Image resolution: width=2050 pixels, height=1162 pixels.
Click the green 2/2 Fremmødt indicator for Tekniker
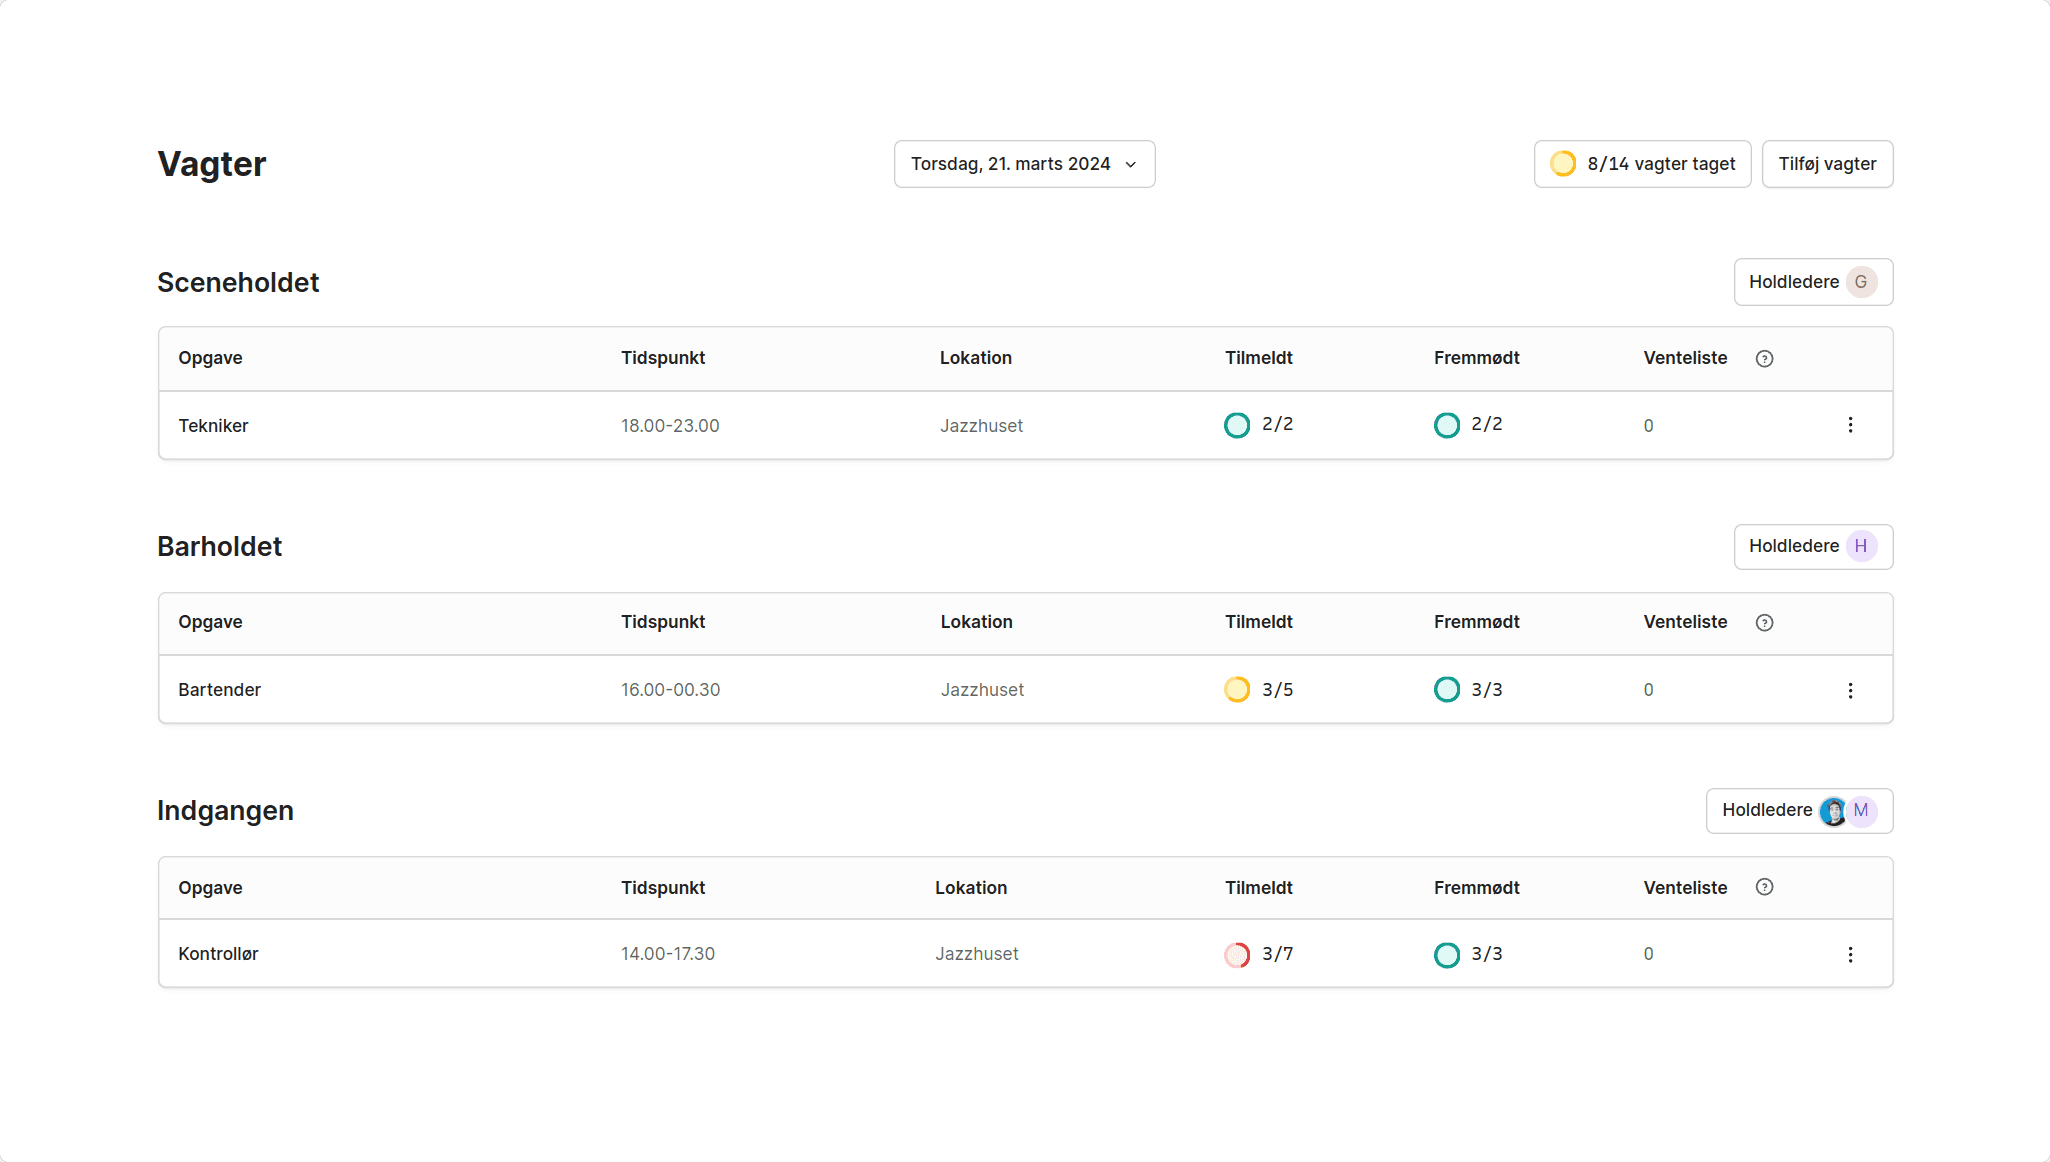click(1447, 425)
